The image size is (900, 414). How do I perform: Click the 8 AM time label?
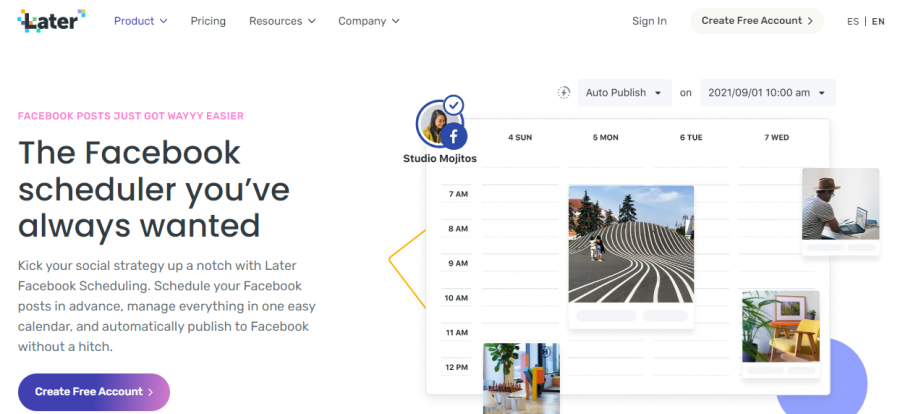(458, 229)
